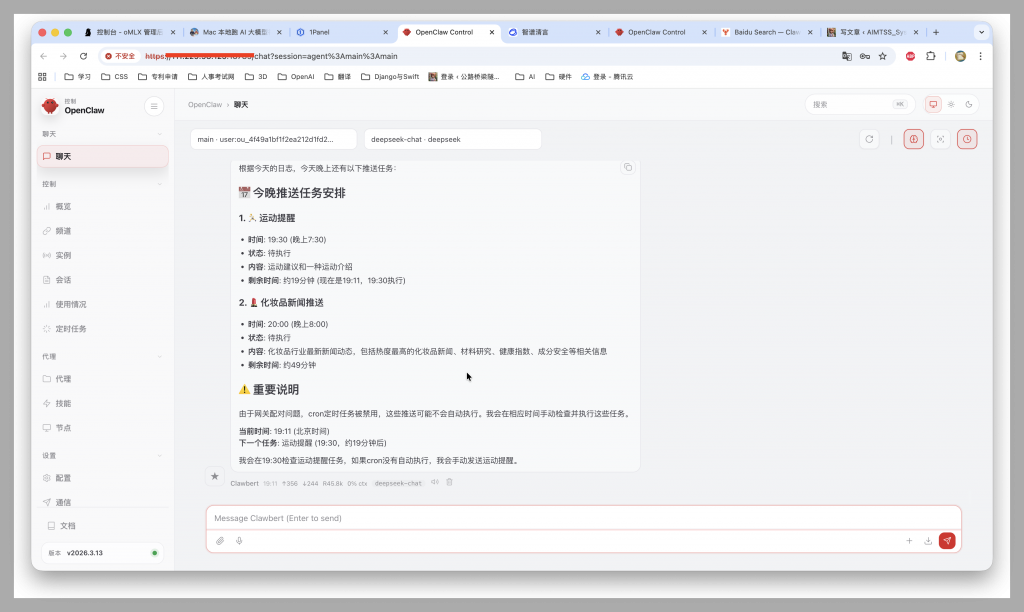
Task: Refresh the chat with the reload icon
Action: (x=869, y=140)
